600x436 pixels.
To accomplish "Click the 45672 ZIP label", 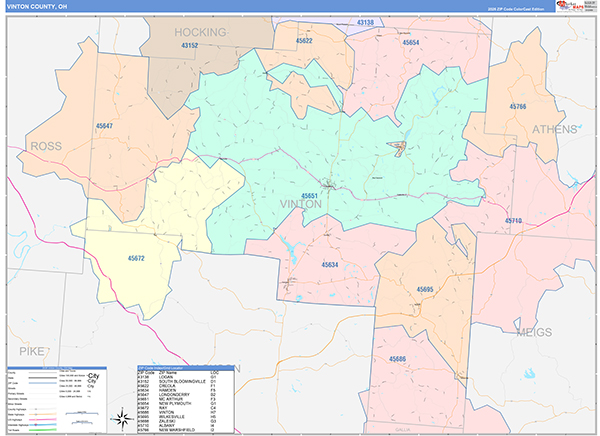I will [136, 258].
